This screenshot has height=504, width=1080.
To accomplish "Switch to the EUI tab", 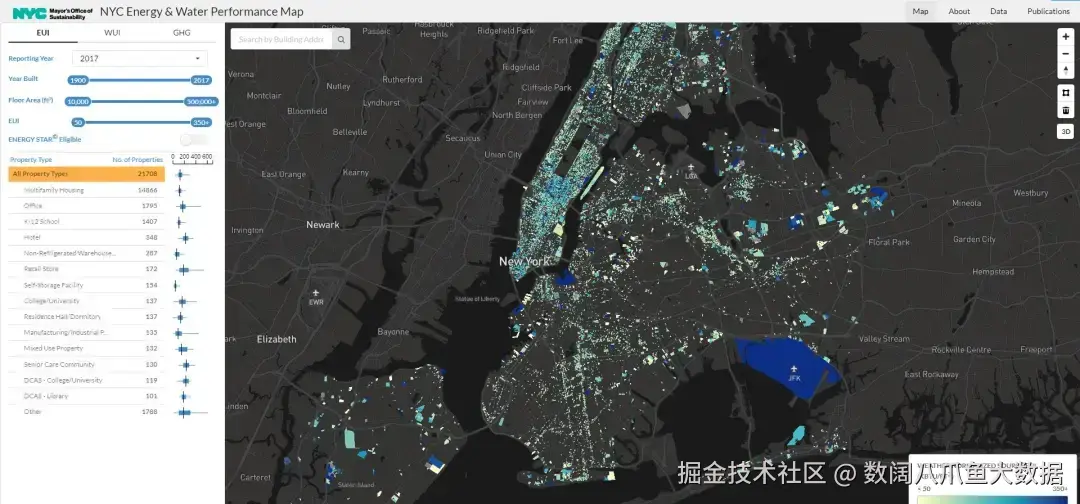I will point(43,32).
